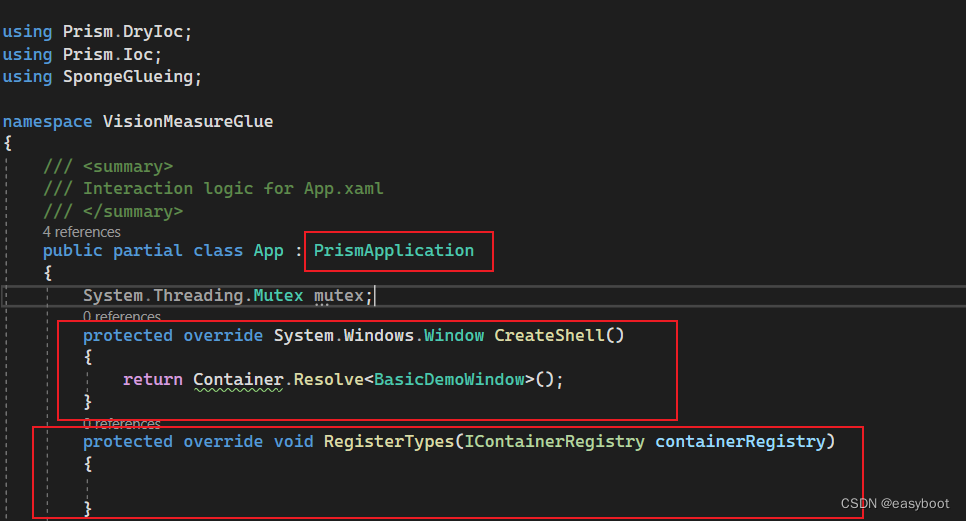Click the CreateShell method name
The width and height of the screenshot is (966, 521).
pyautogui.click(x=550, y=335)
